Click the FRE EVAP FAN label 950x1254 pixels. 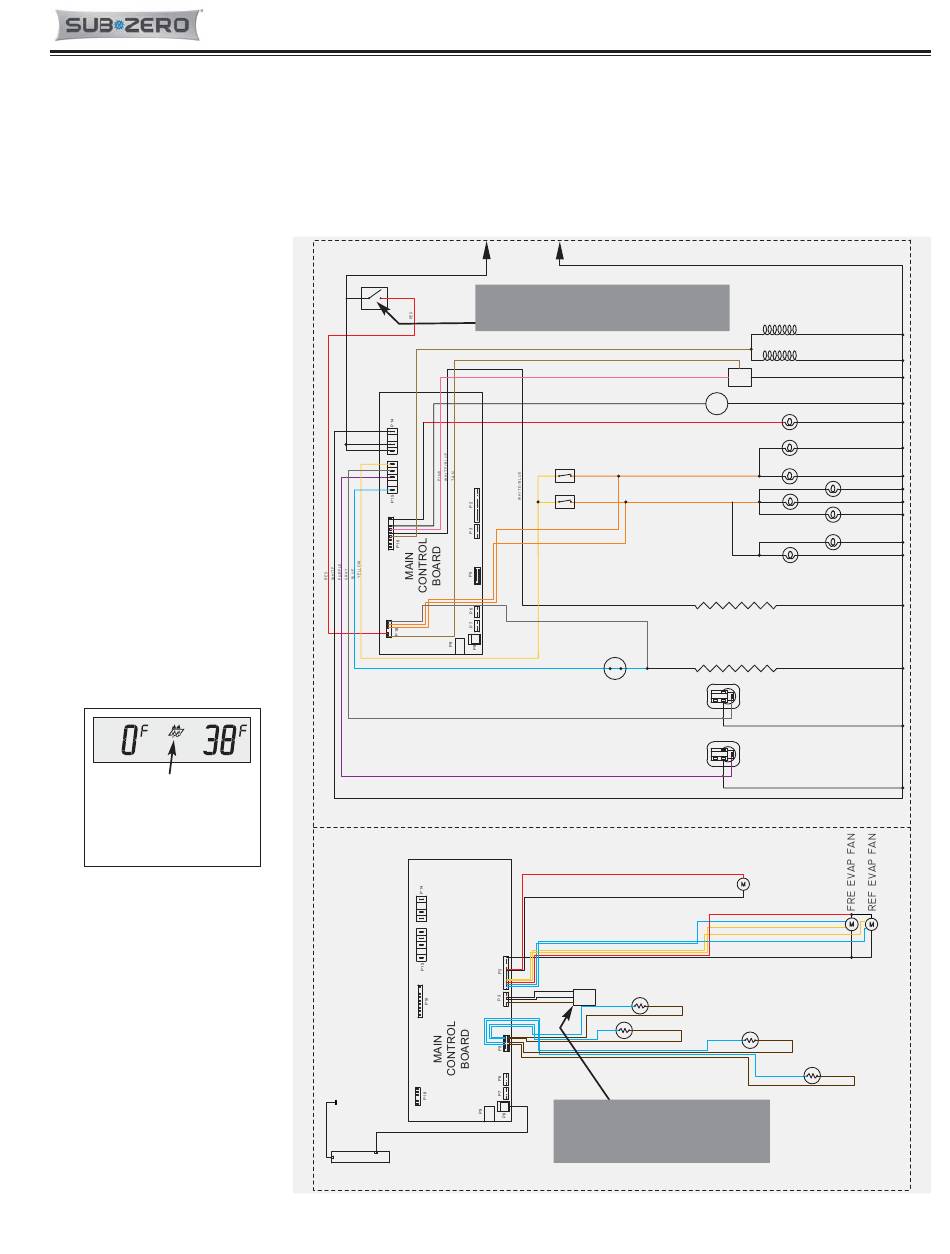(852, 871)
